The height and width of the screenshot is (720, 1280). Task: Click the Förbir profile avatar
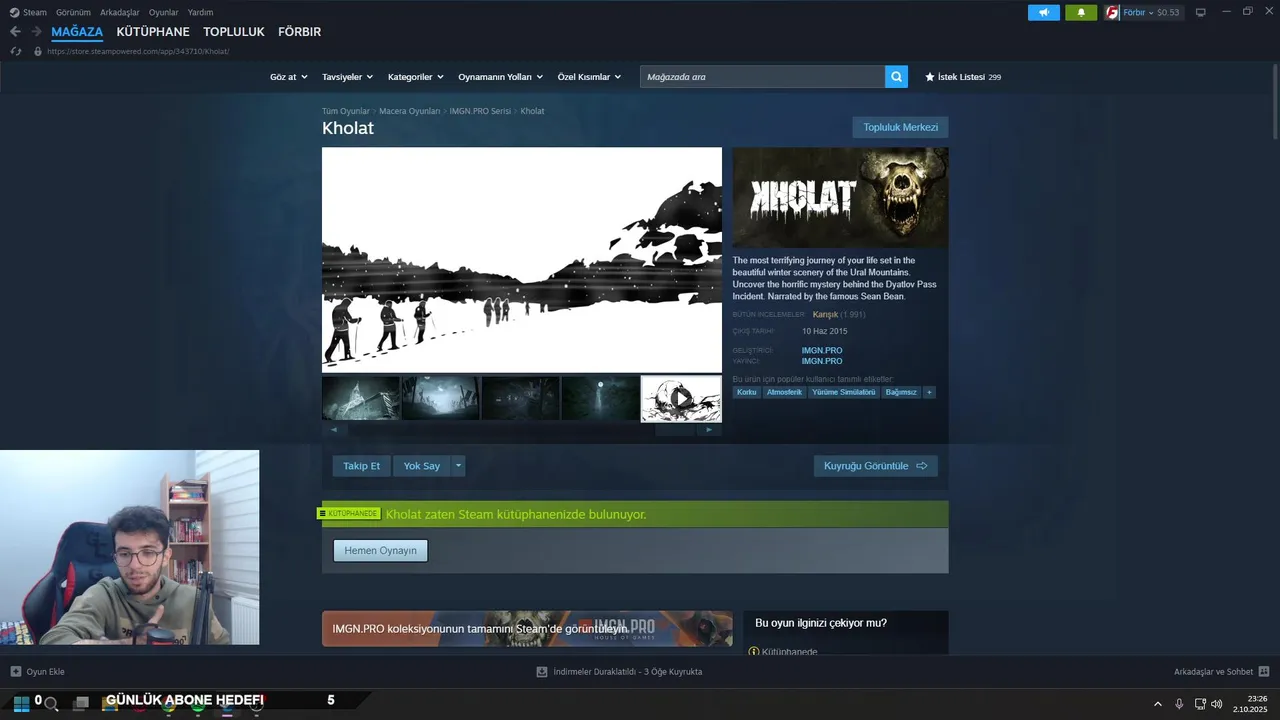(x=1112, y=13)
